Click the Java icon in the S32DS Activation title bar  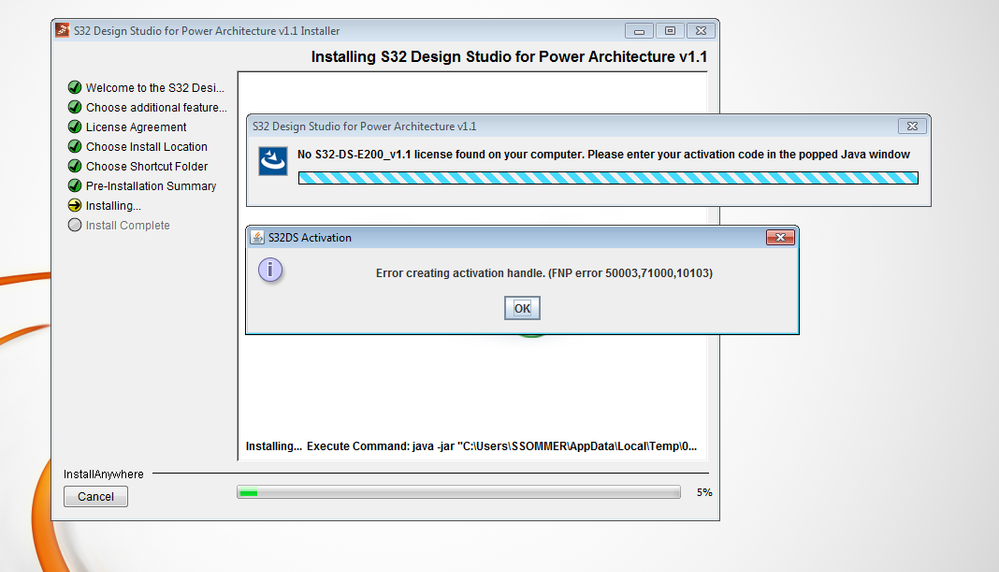257,238
